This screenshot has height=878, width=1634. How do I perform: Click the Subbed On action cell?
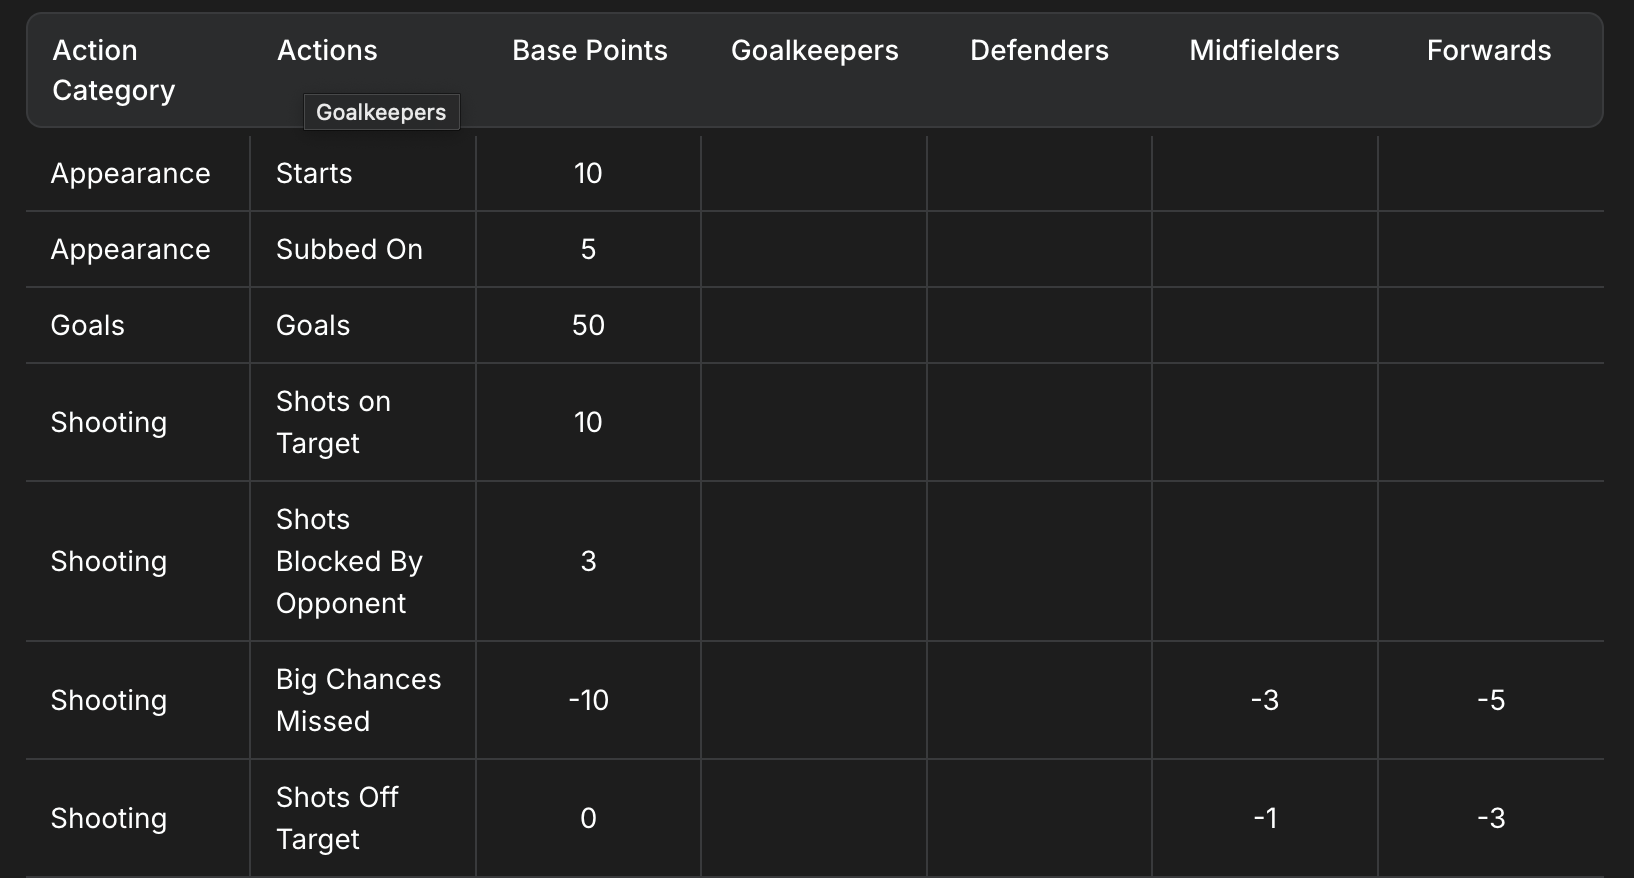(x=349, y=249)
